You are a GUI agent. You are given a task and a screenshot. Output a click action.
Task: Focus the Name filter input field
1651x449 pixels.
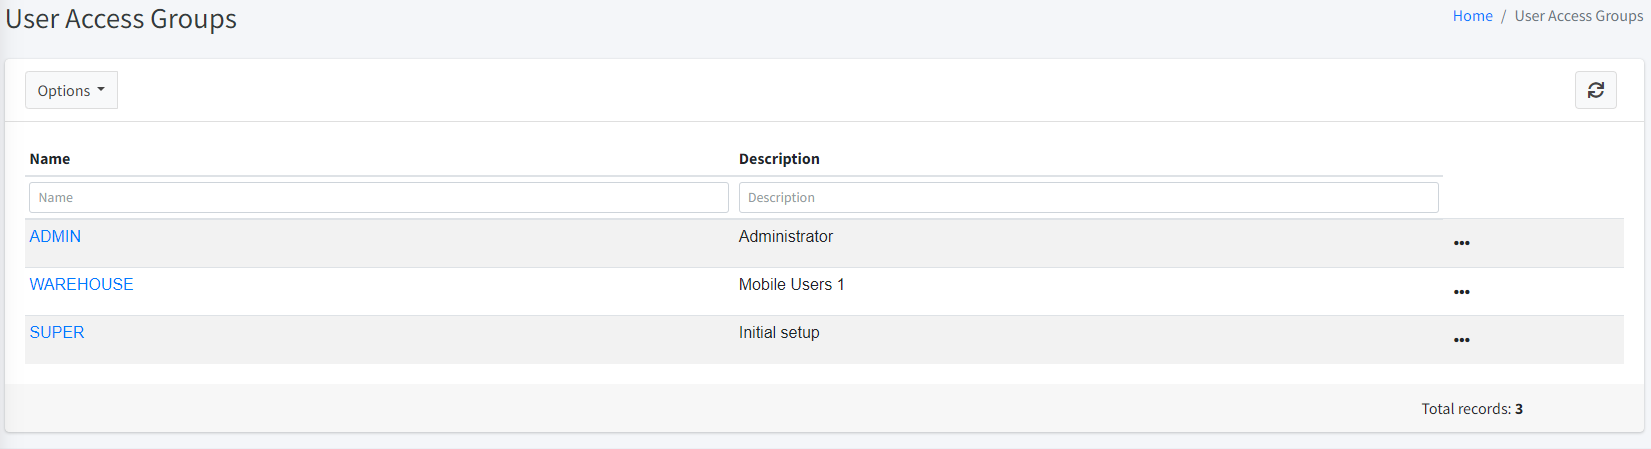pyautogui.click(x=378, y=197)
